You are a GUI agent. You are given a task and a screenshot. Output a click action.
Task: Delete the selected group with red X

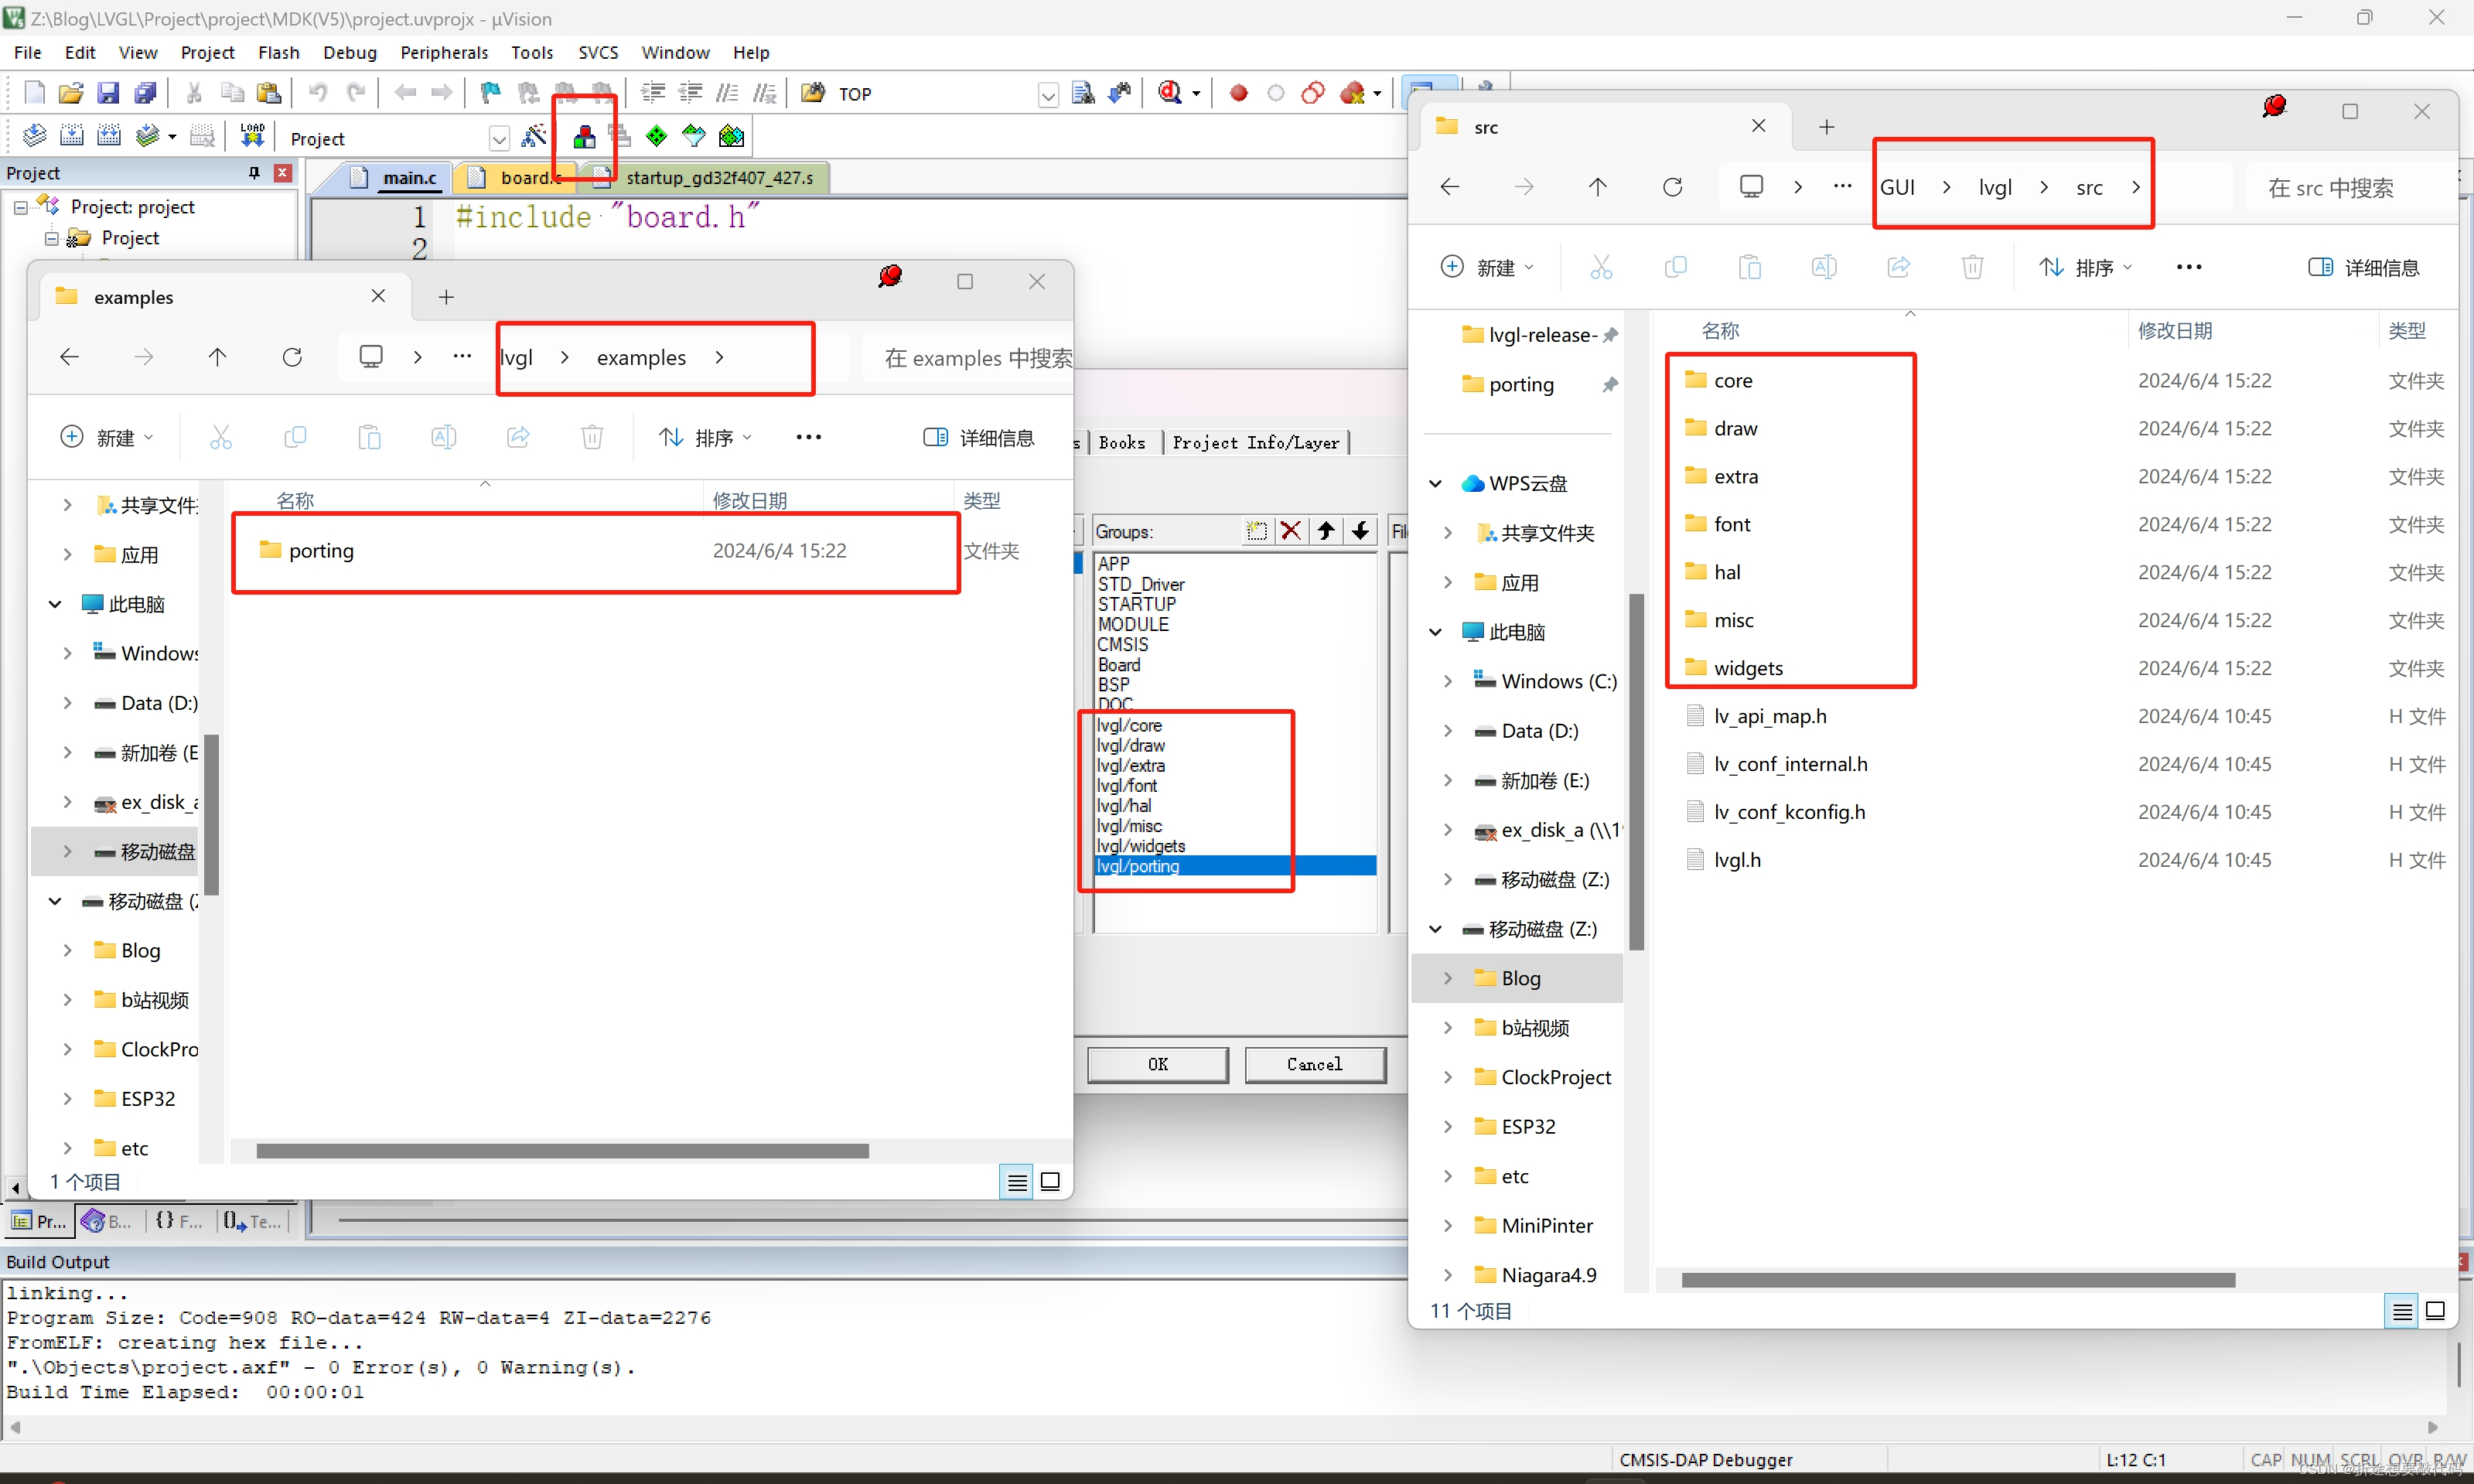coord(1291,531)
